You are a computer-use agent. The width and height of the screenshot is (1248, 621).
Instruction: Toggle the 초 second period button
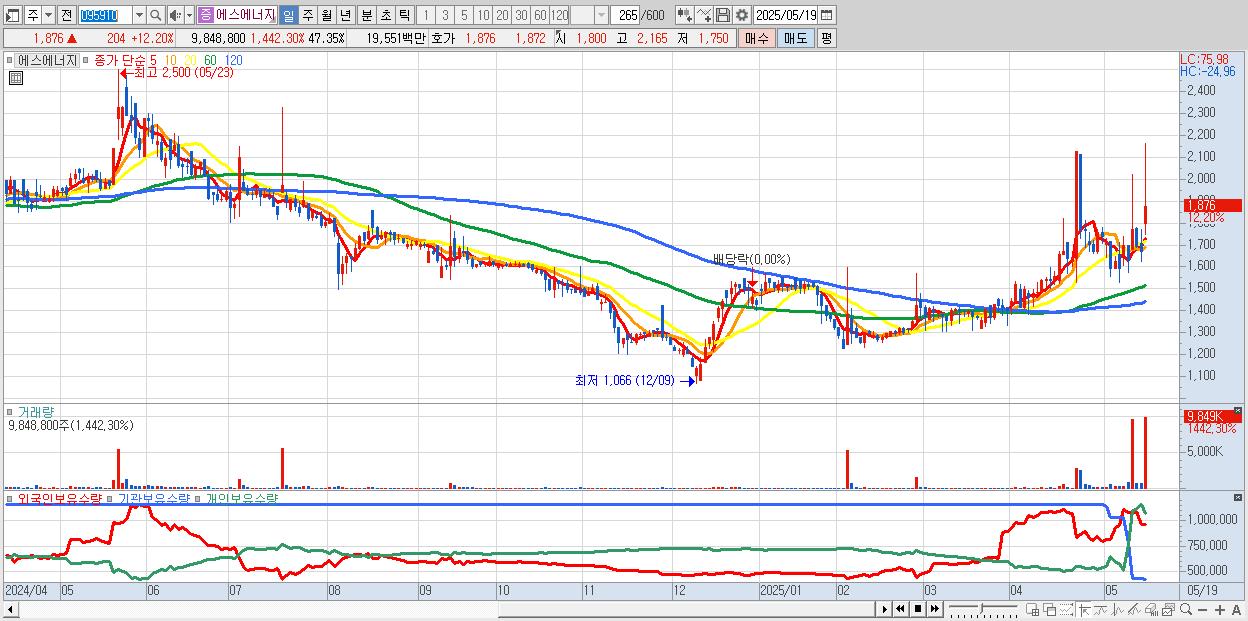[x=385, y=16]
